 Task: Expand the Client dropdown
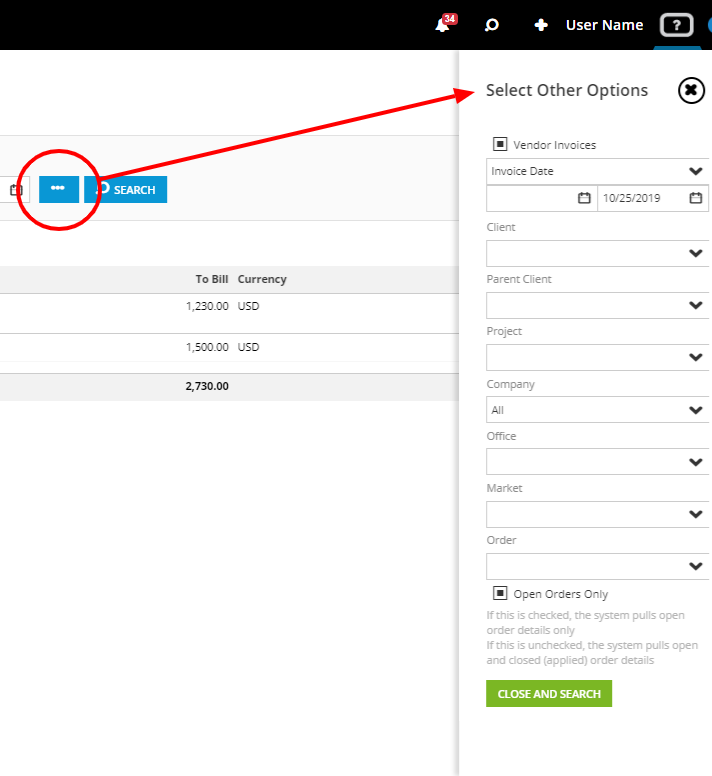(597, 253)
